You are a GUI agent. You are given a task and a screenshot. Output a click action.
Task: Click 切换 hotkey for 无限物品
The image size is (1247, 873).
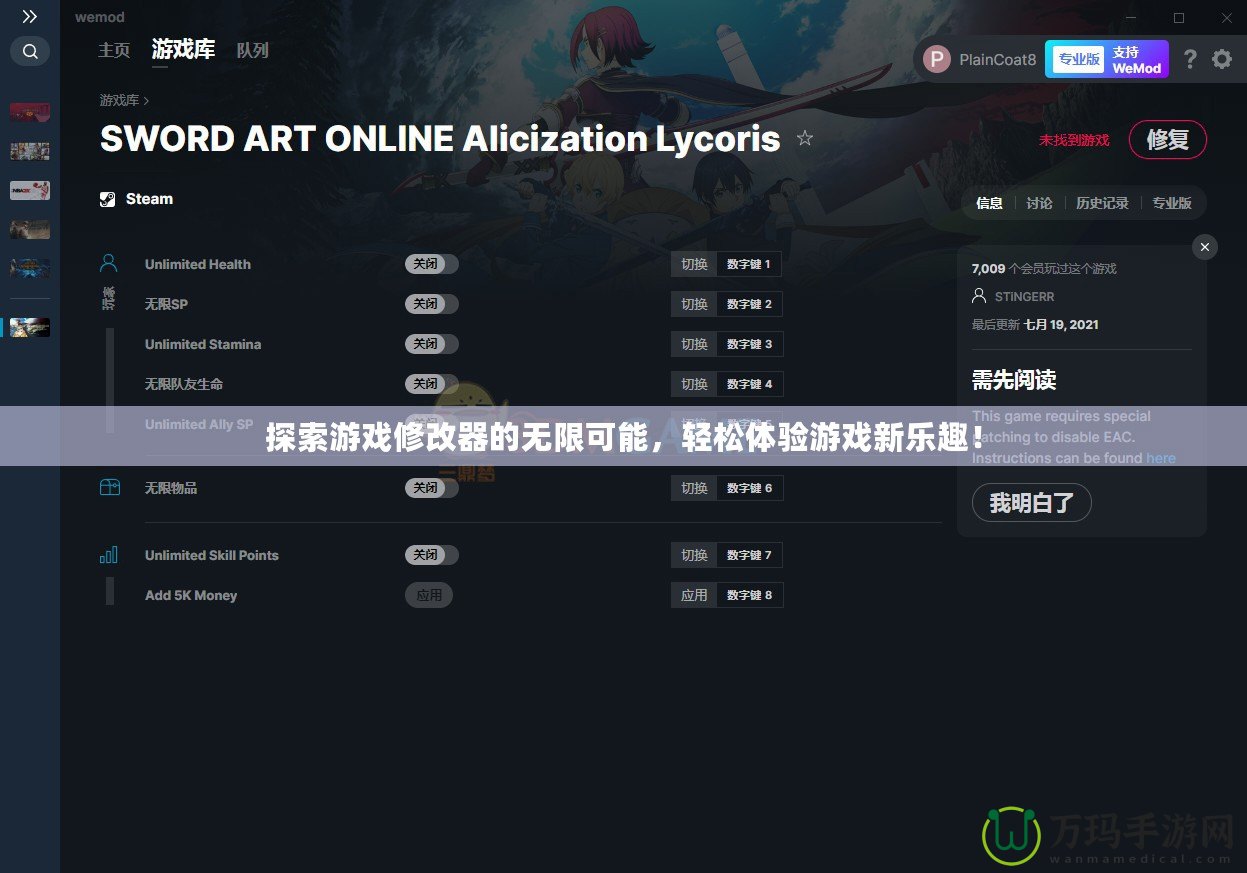tap(694, 488)
